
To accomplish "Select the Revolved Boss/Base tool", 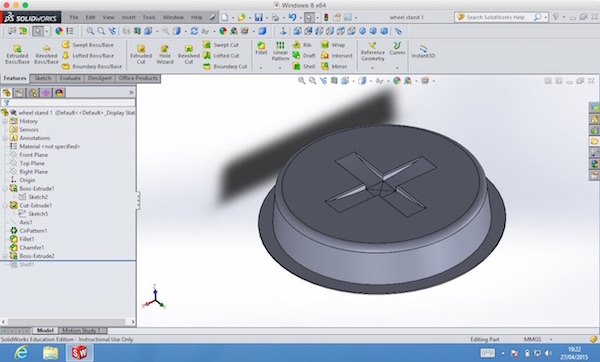I will 46,54.
